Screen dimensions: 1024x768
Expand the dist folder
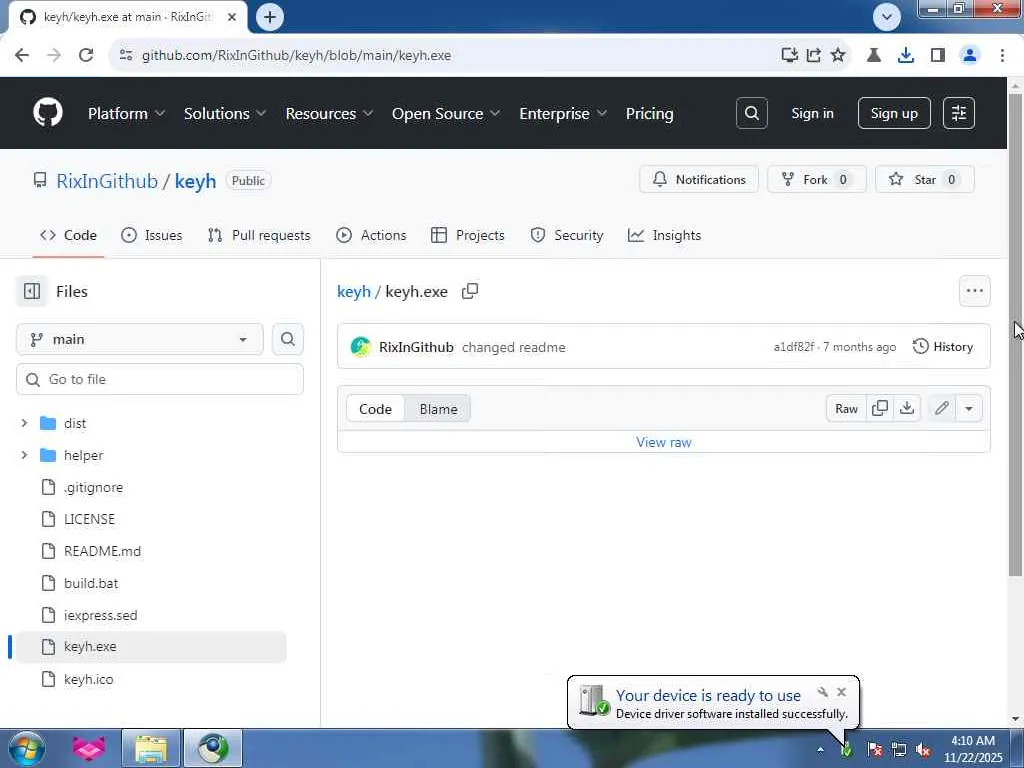coord(24,423)
